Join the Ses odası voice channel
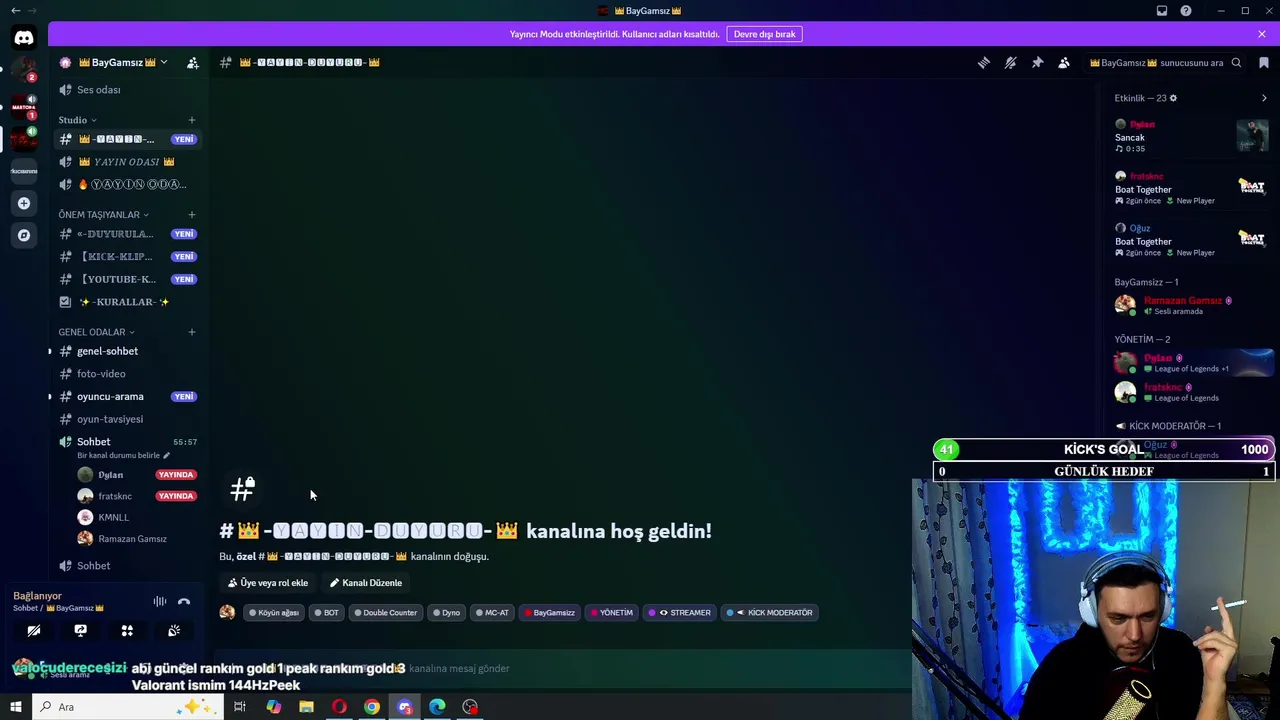Image resolution: width=1280 pixels, height=720 pixels. (128, 90)
